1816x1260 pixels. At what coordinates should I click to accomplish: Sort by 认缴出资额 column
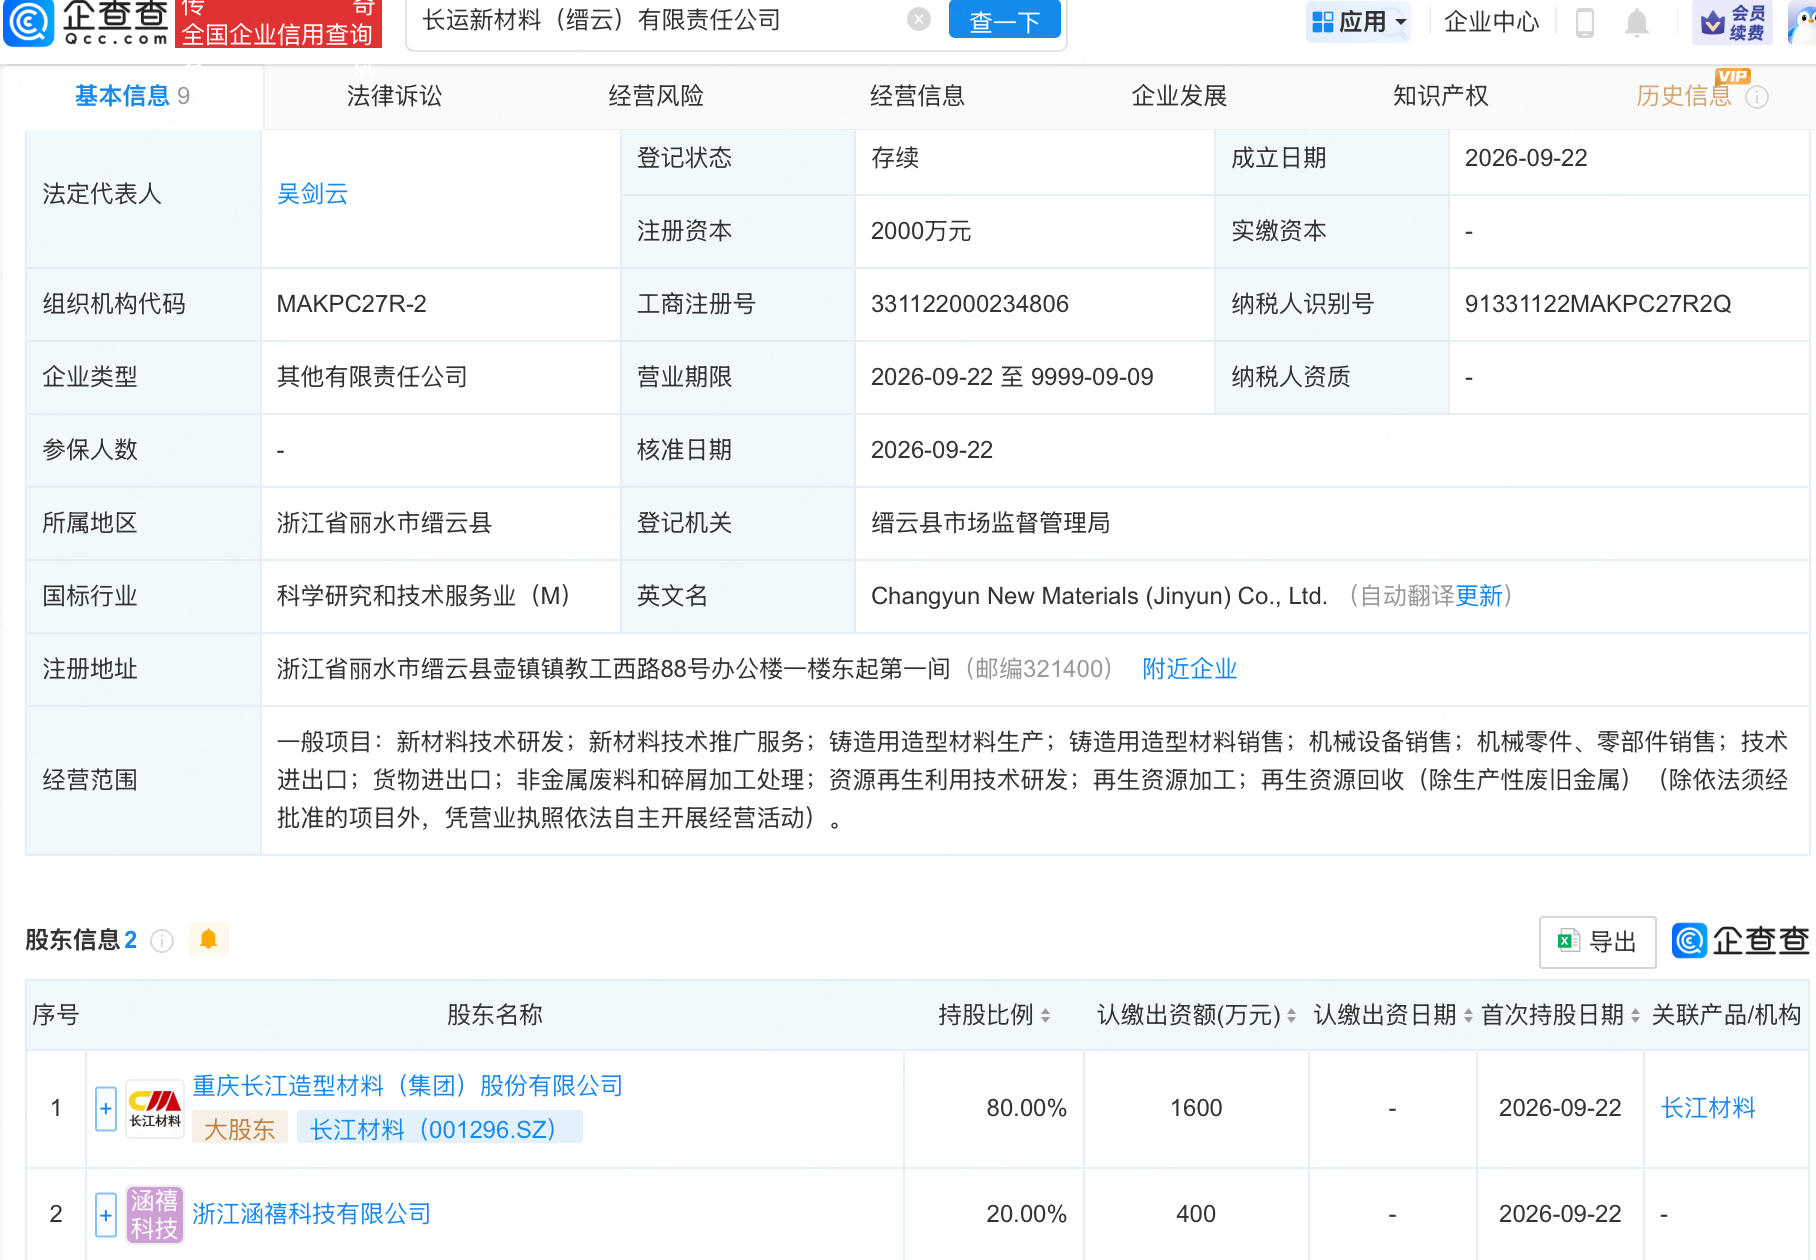tap(1196, 1015)
